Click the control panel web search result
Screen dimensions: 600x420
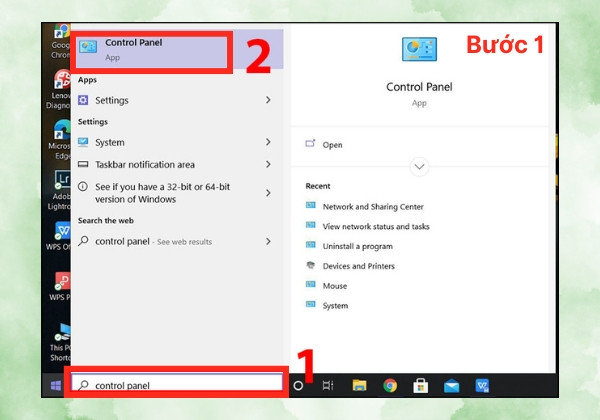177,241
